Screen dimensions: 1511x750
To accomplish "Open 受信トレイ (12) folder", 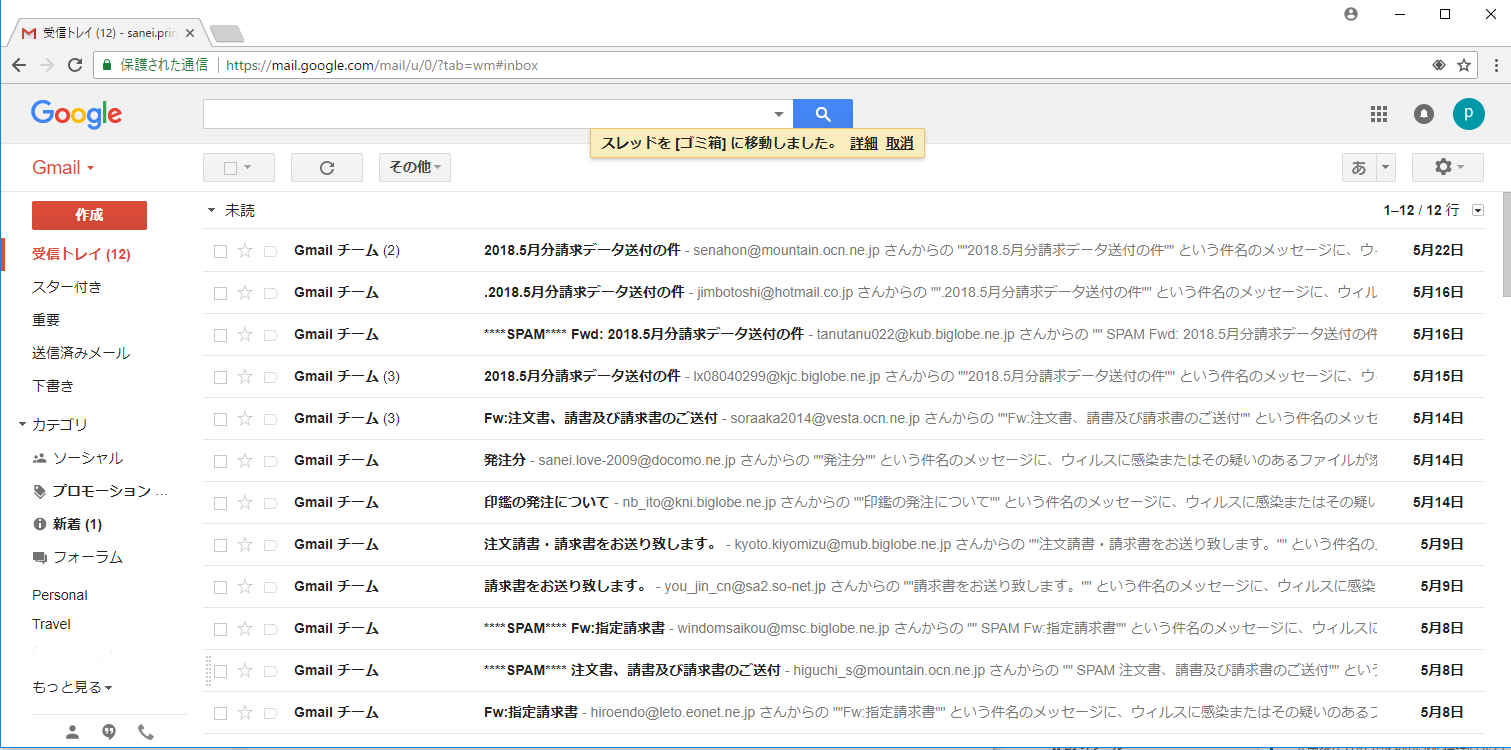I will point(81,254).
